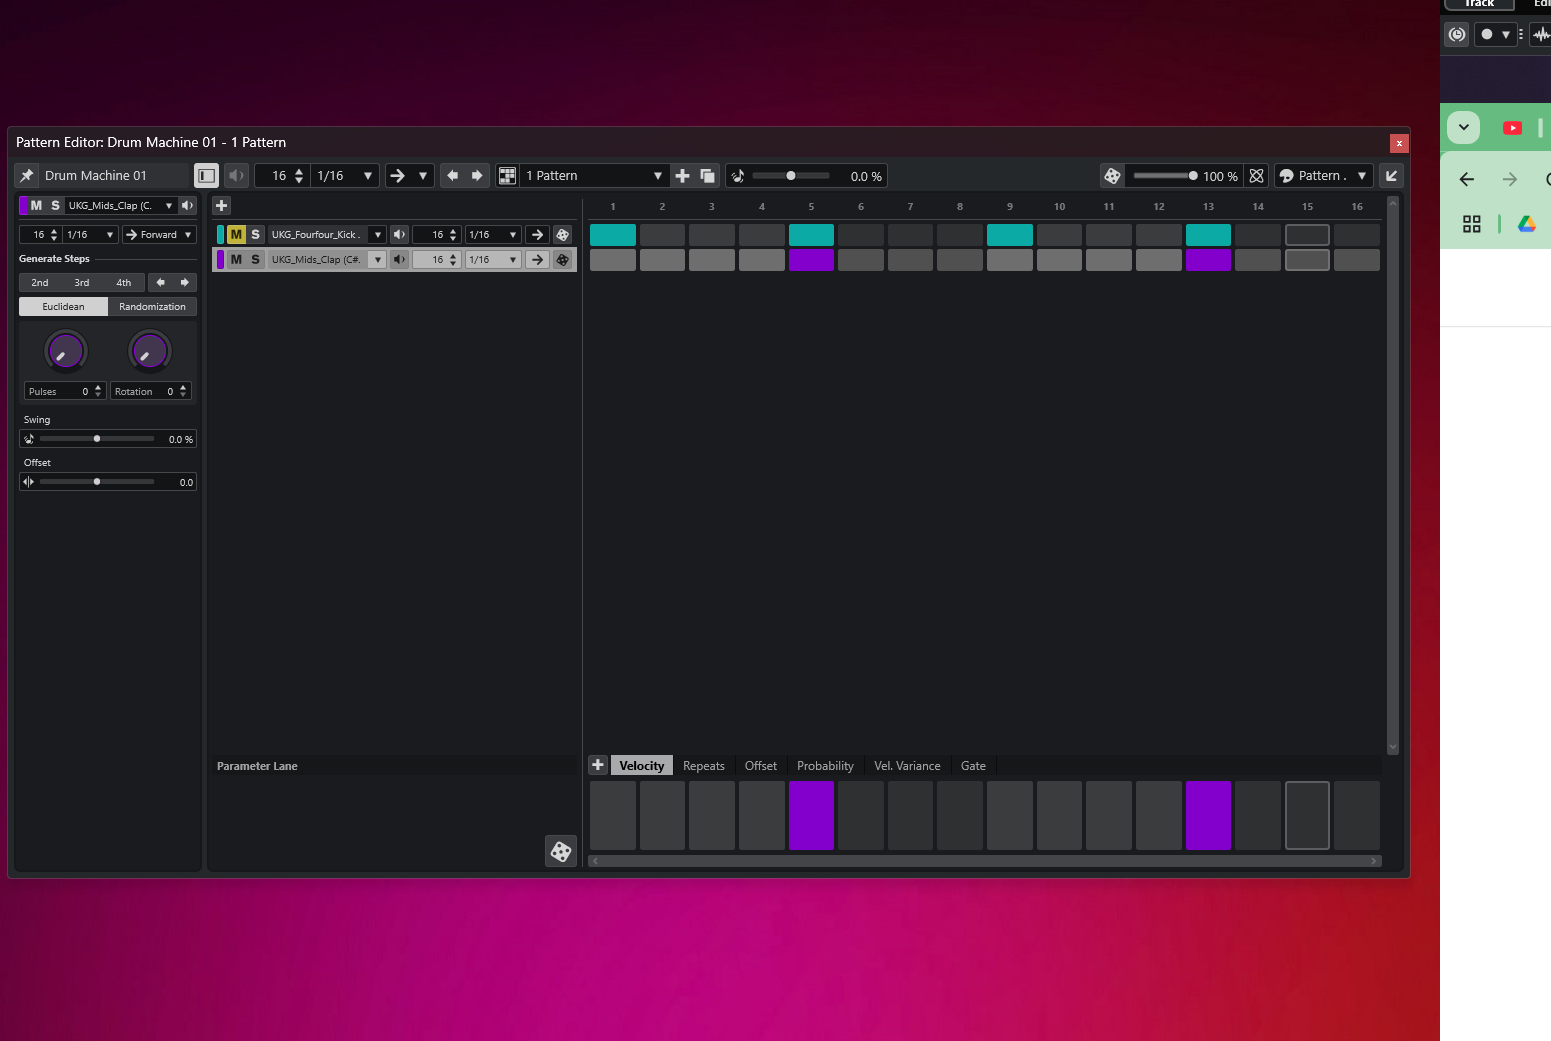
Task: Go back in the browser window
Action: coord(1467,180)
